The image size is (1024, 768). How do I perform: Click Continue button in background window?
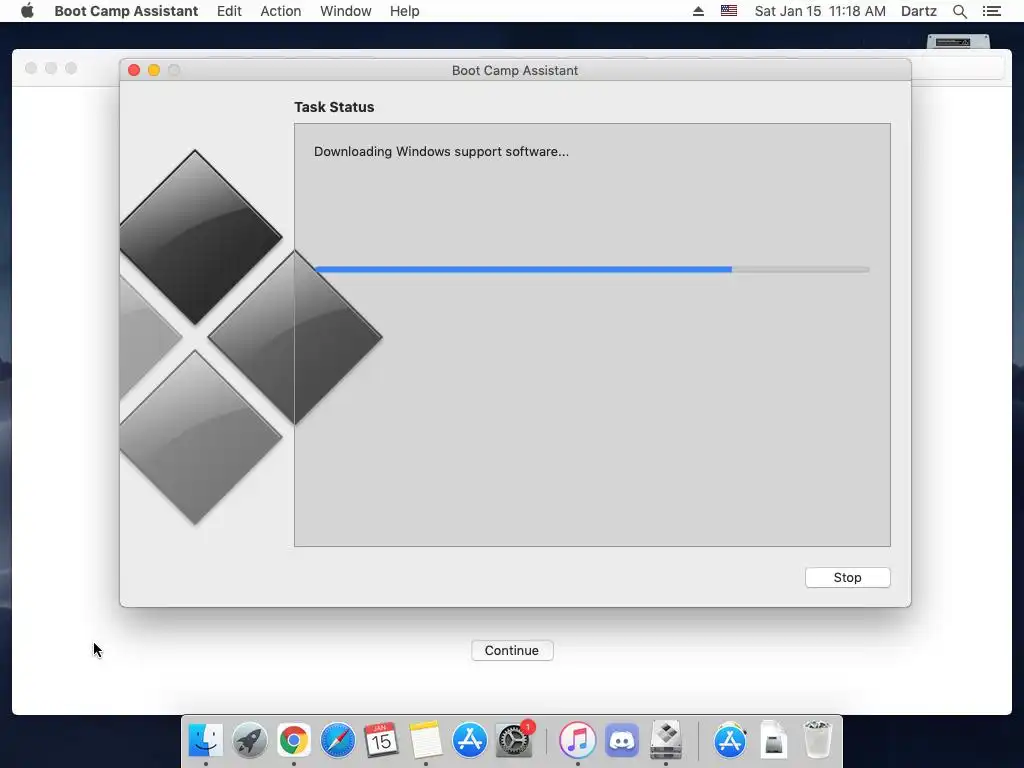512,650
